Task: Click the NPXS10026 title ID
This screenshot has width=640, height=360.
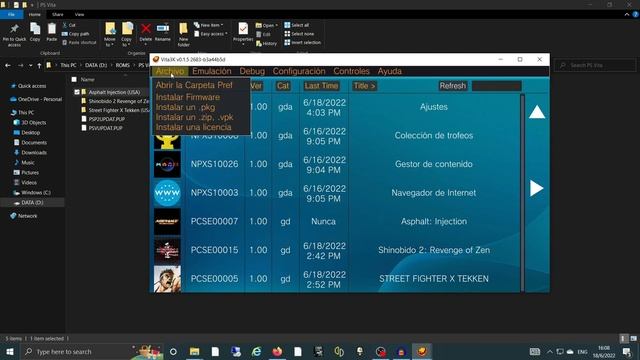Action: pyautogui.click(x=214, y=164)
